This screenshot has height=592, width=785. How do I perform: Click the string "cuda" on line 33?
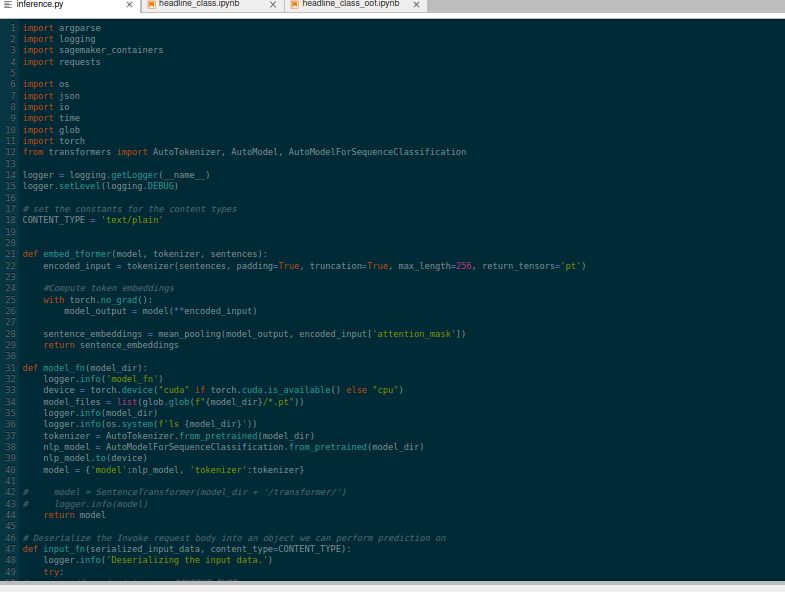pyautogui.click(x=176, y=390)
